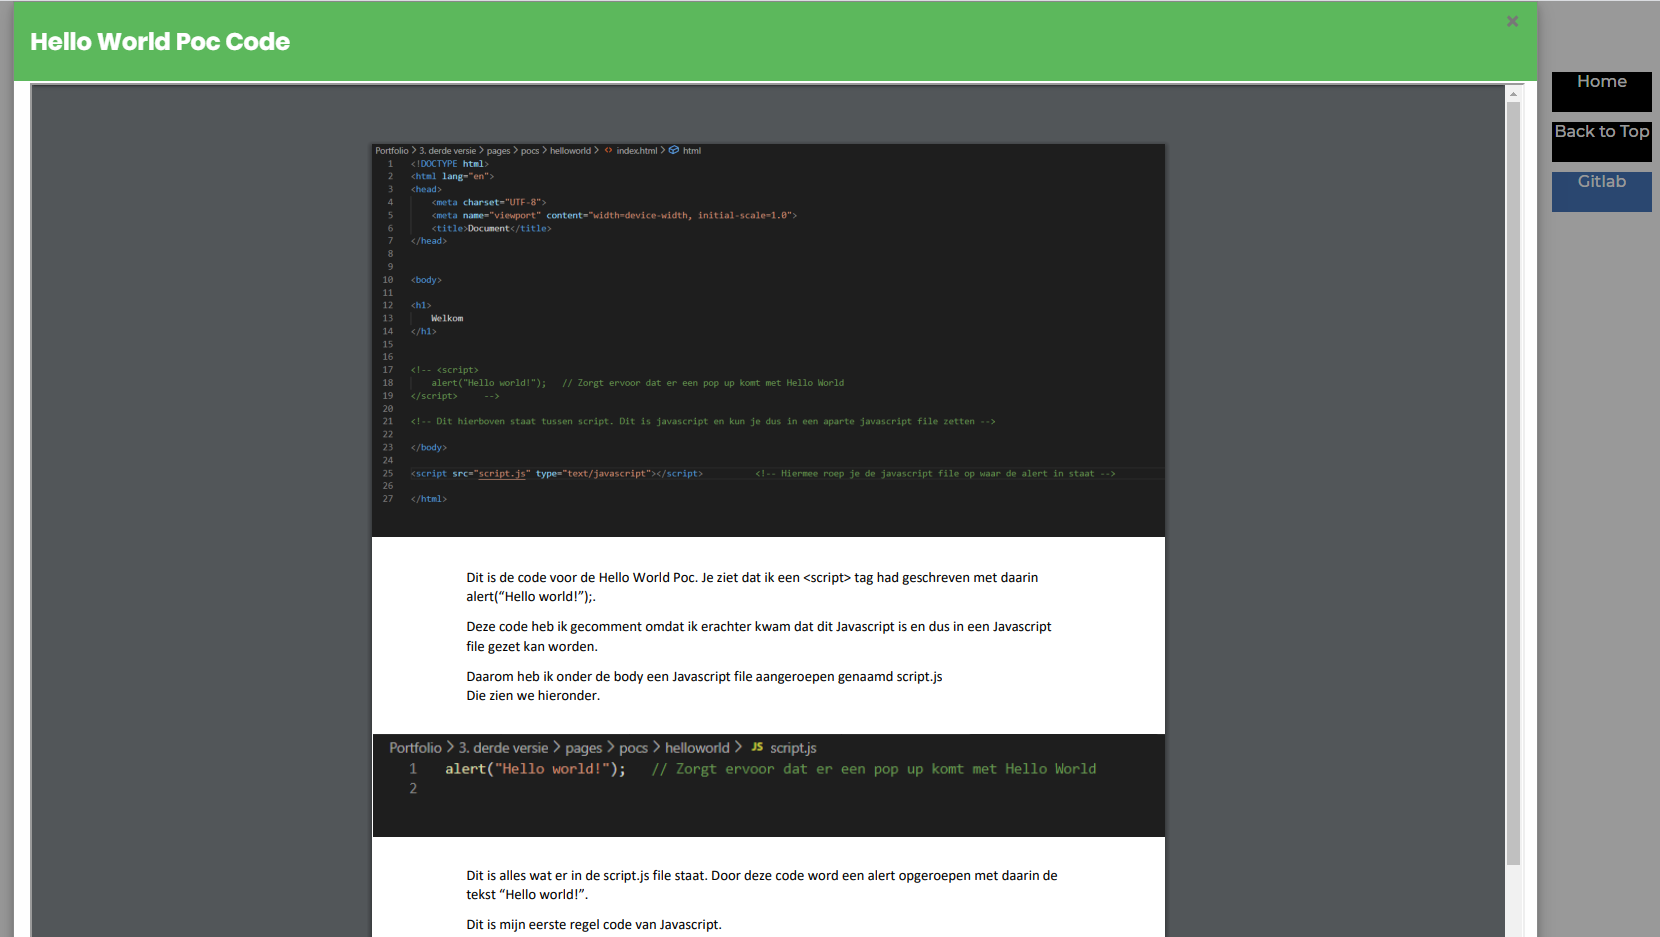The width and height of the screenshot is (1660, 937).
Task: Click the Back to Top button
Action: (x=1601, y=141)
